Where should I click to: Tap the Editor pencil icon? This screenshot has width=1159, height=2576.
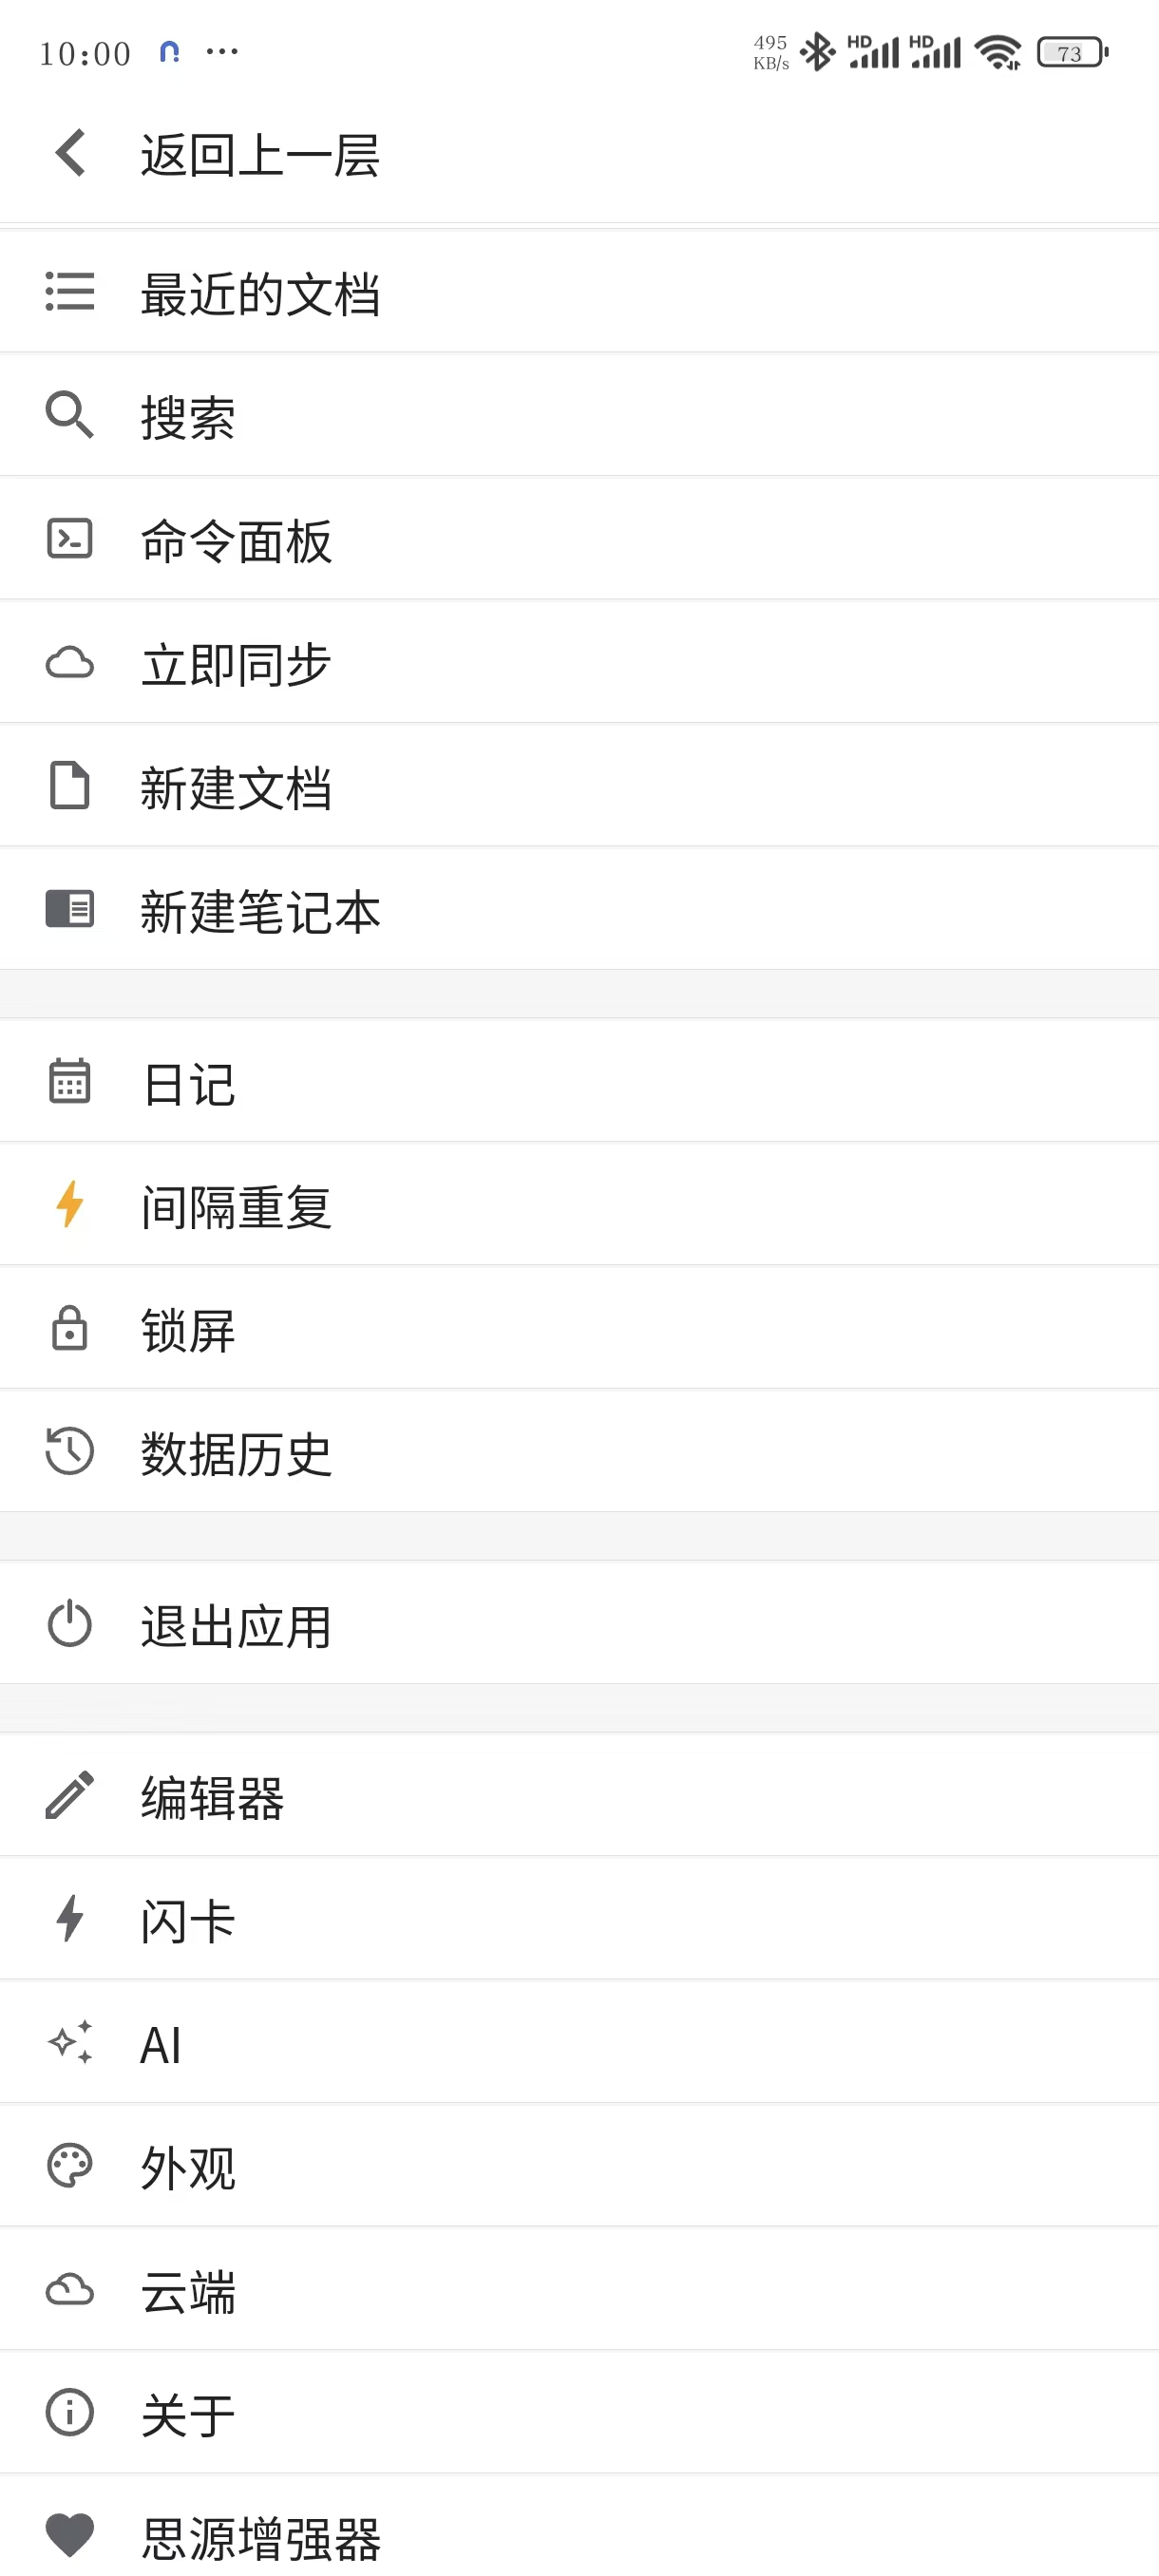[69, 1796]
